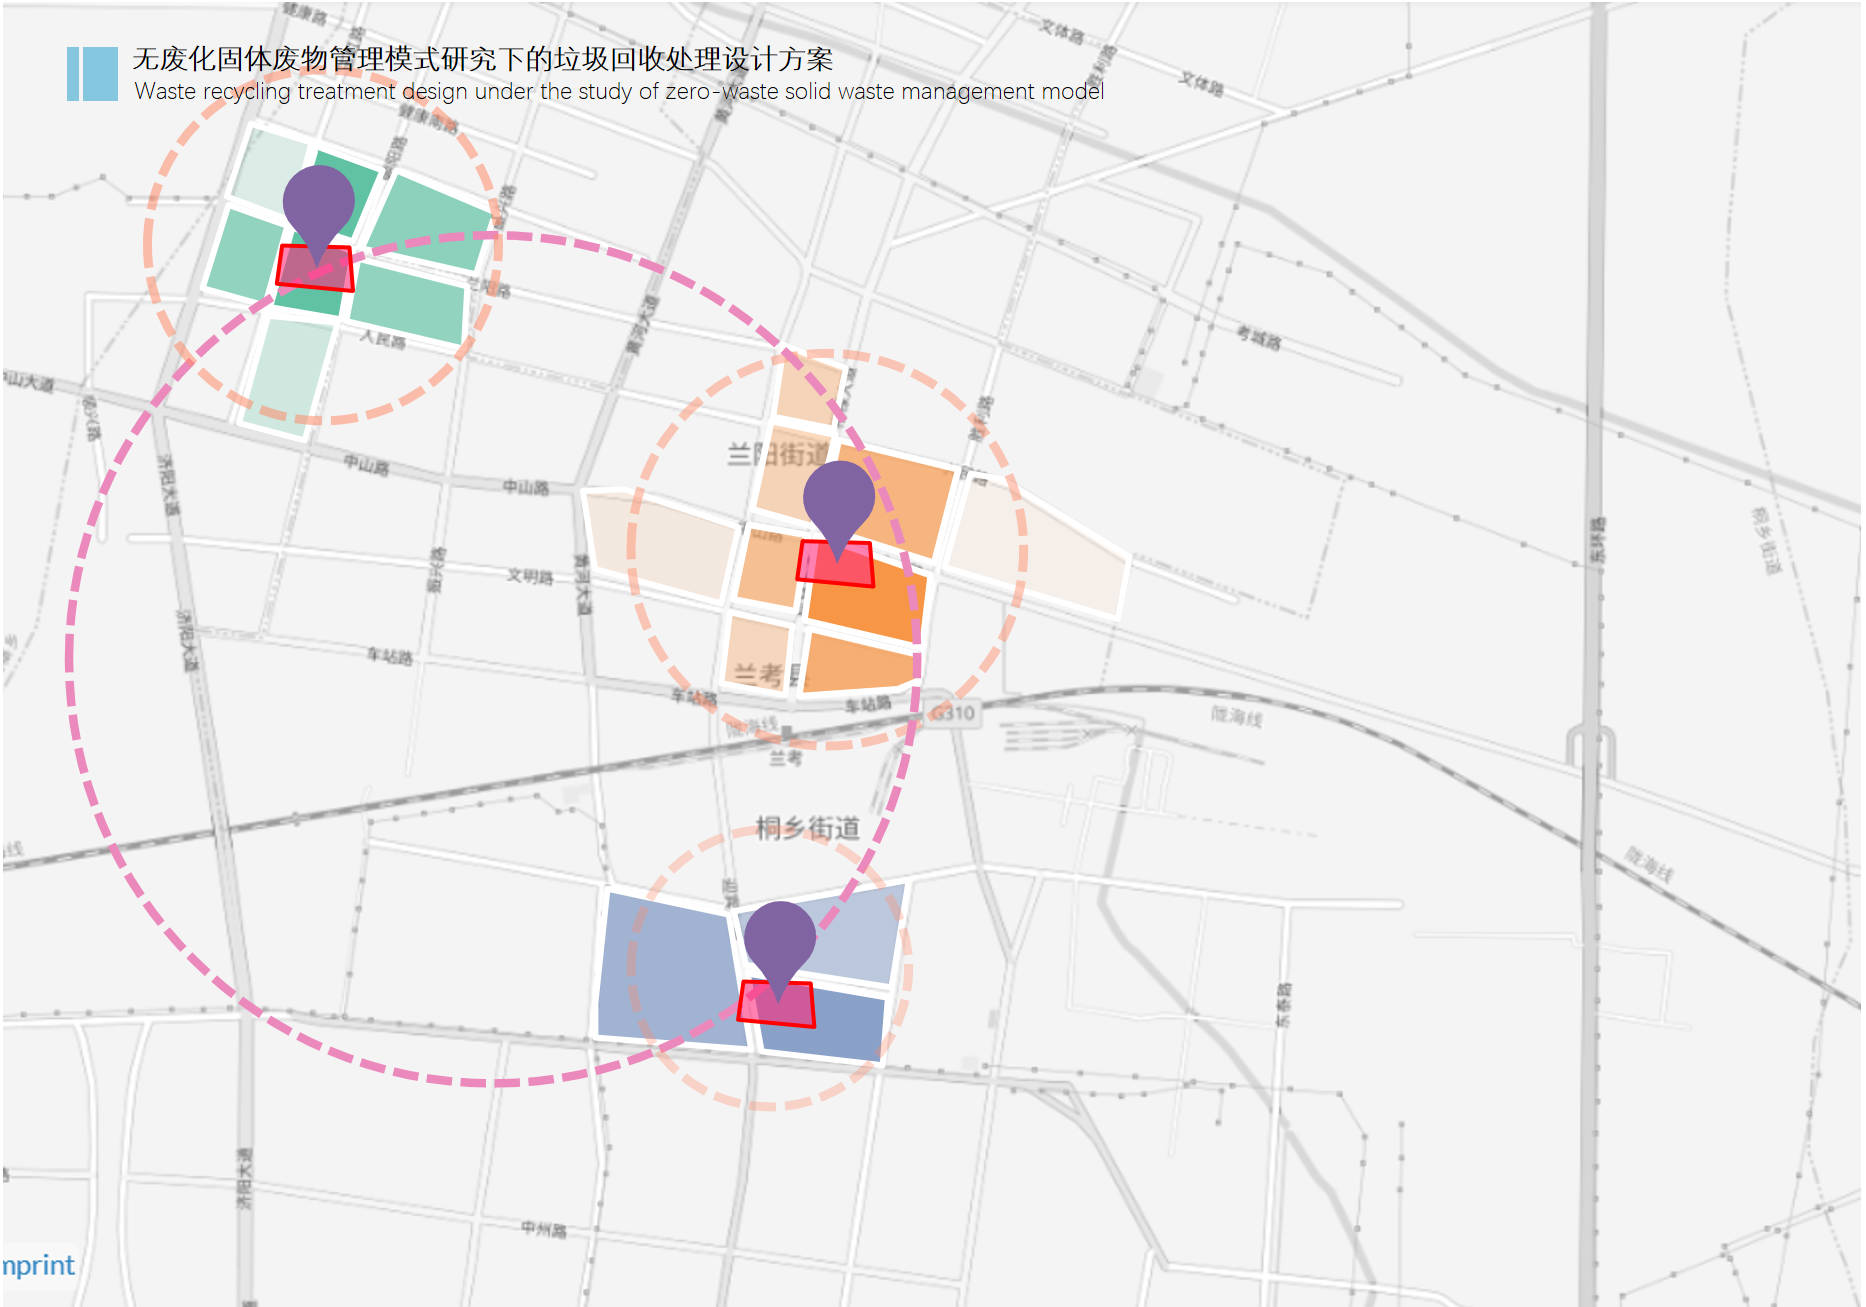This screenshot has width=1866, height=1307.
Task: Click the 中州路 road label near bottom
Action: pos(543,1229)
